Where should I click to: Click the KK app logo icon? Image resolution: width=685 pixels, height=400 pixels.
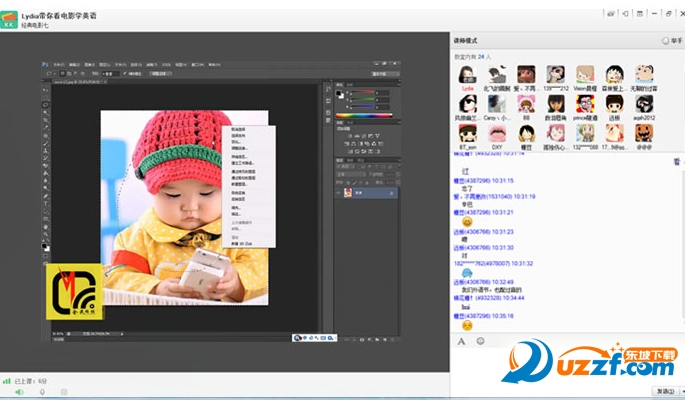[x=9, y=20]
